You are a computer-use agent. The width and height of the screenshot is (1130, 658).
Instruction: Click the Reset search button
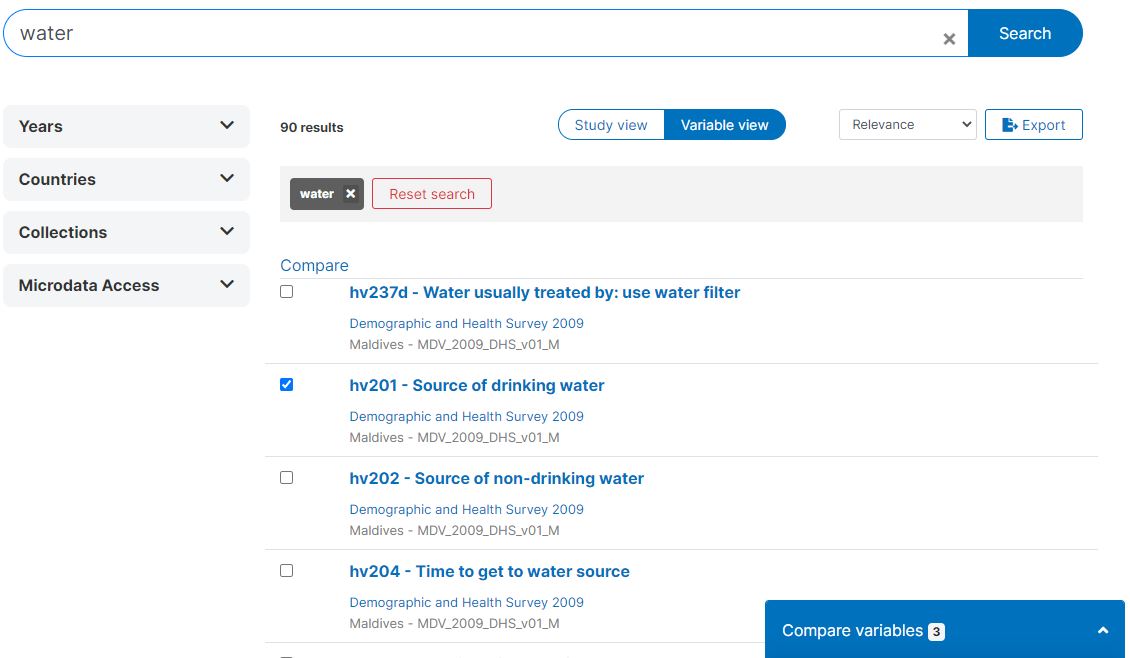432,194
